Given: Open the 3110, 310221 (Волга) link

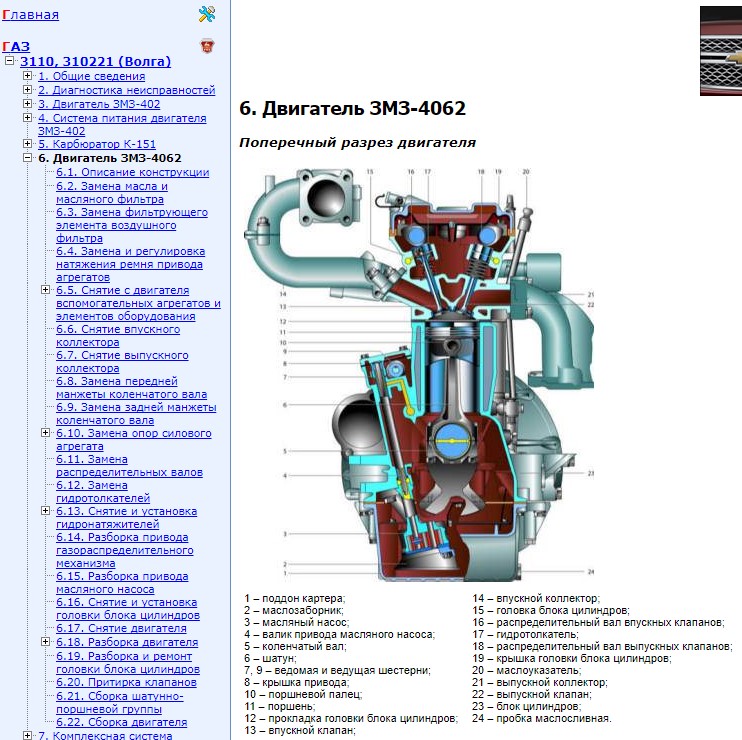Looking at the screenshot, I should coord(95,62).
